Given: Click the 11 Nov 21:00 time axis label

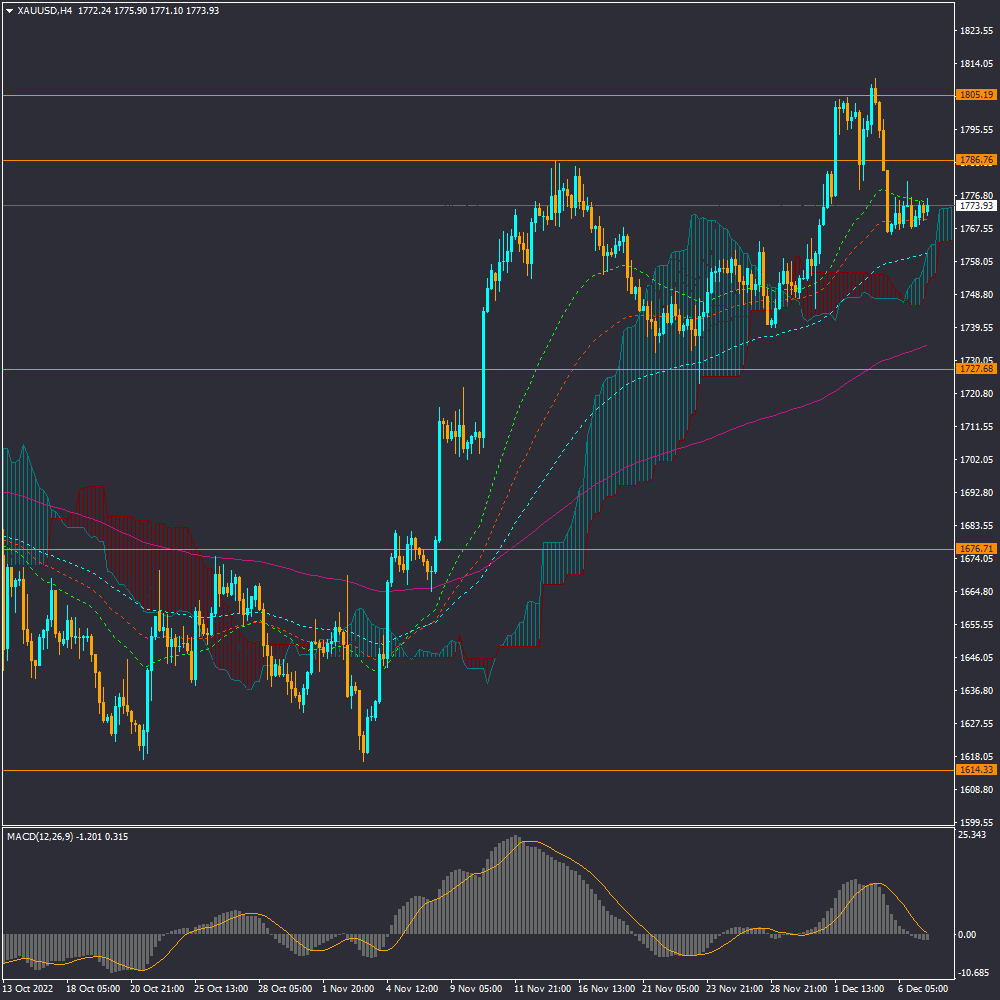Looking at the screenshot, I should (x=543, y=988).
